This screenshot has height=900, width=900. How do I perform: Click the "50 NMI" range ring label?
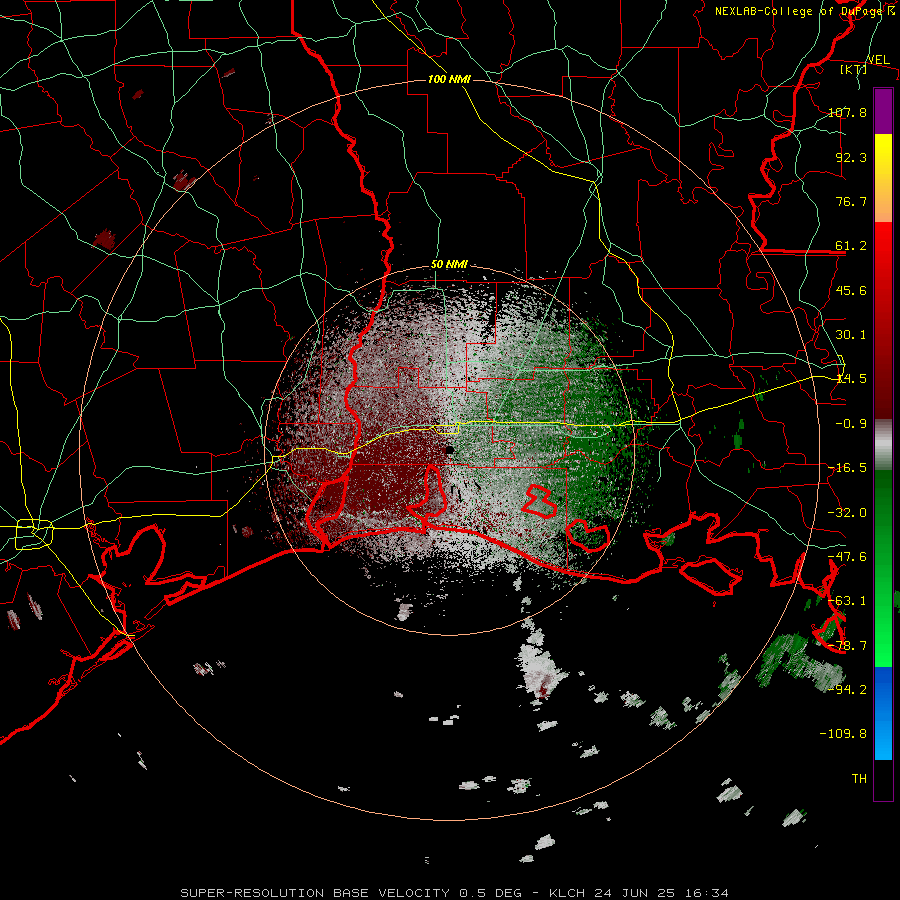pyautogui.click(x=449, y=264)
